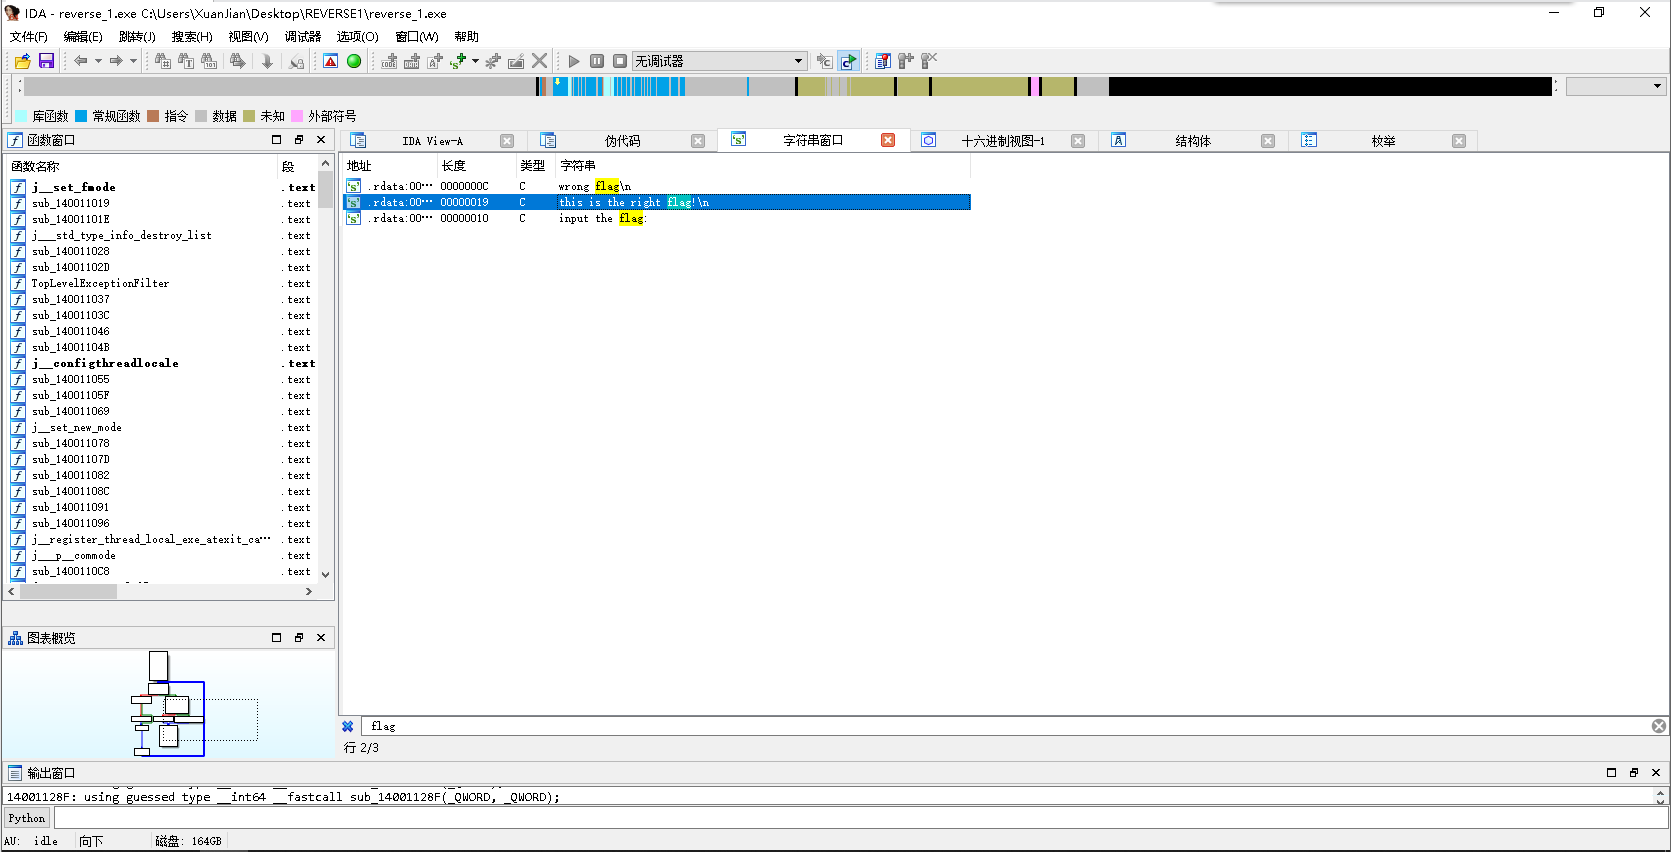Open the 文件(F) menu
Image resolution: width=1671 pixels, height=852 pixels.
tap(29, 37)
